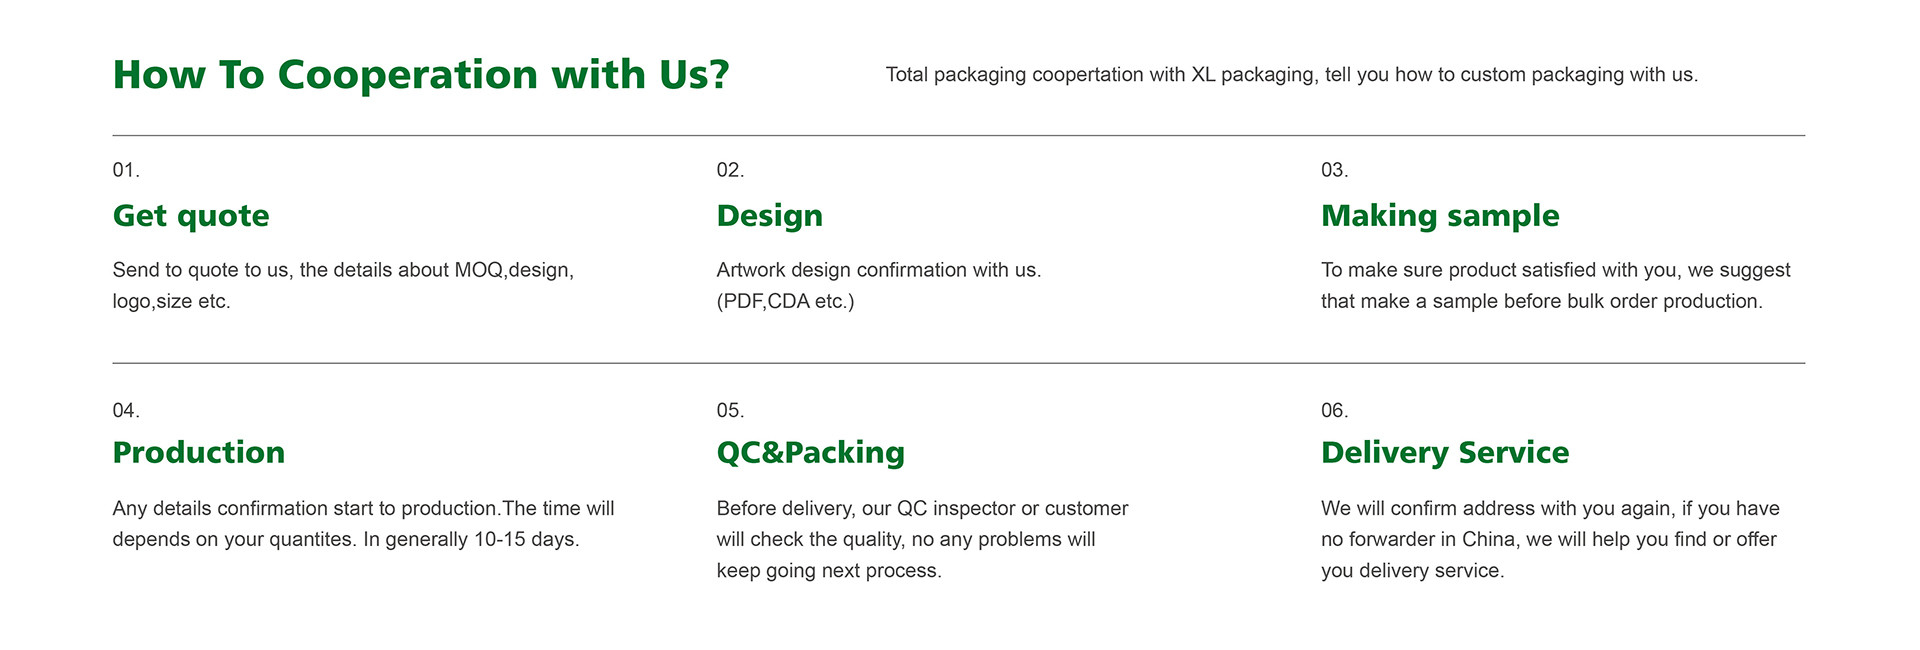Screen dimensions: 1920x650
Task: Select the 'Get quote' step title
Action: click(191, 216)
